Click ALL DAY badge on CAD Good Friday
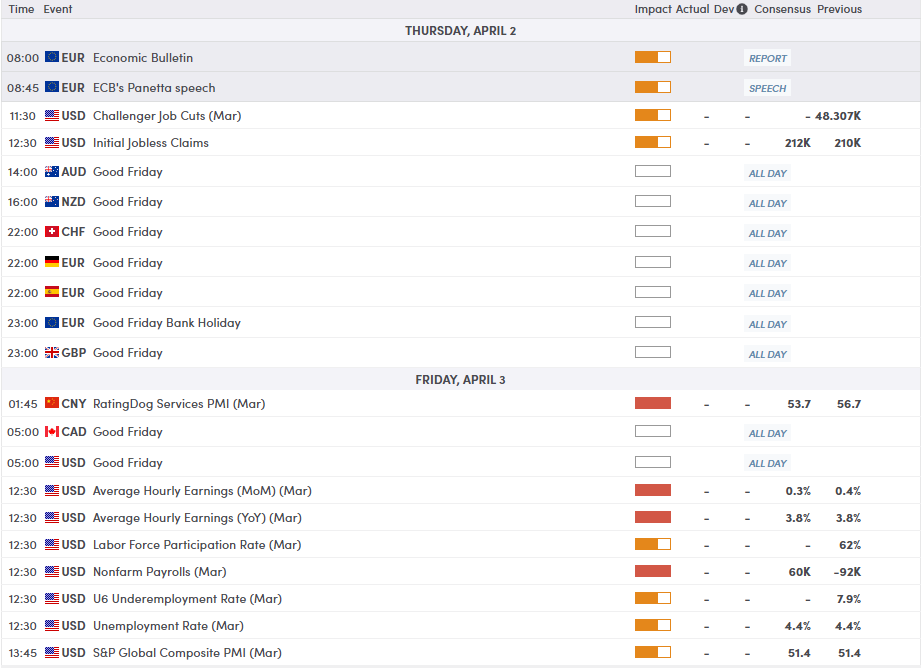Image resolution: width=921 pixels, height=668 pixels. [767, 434]
